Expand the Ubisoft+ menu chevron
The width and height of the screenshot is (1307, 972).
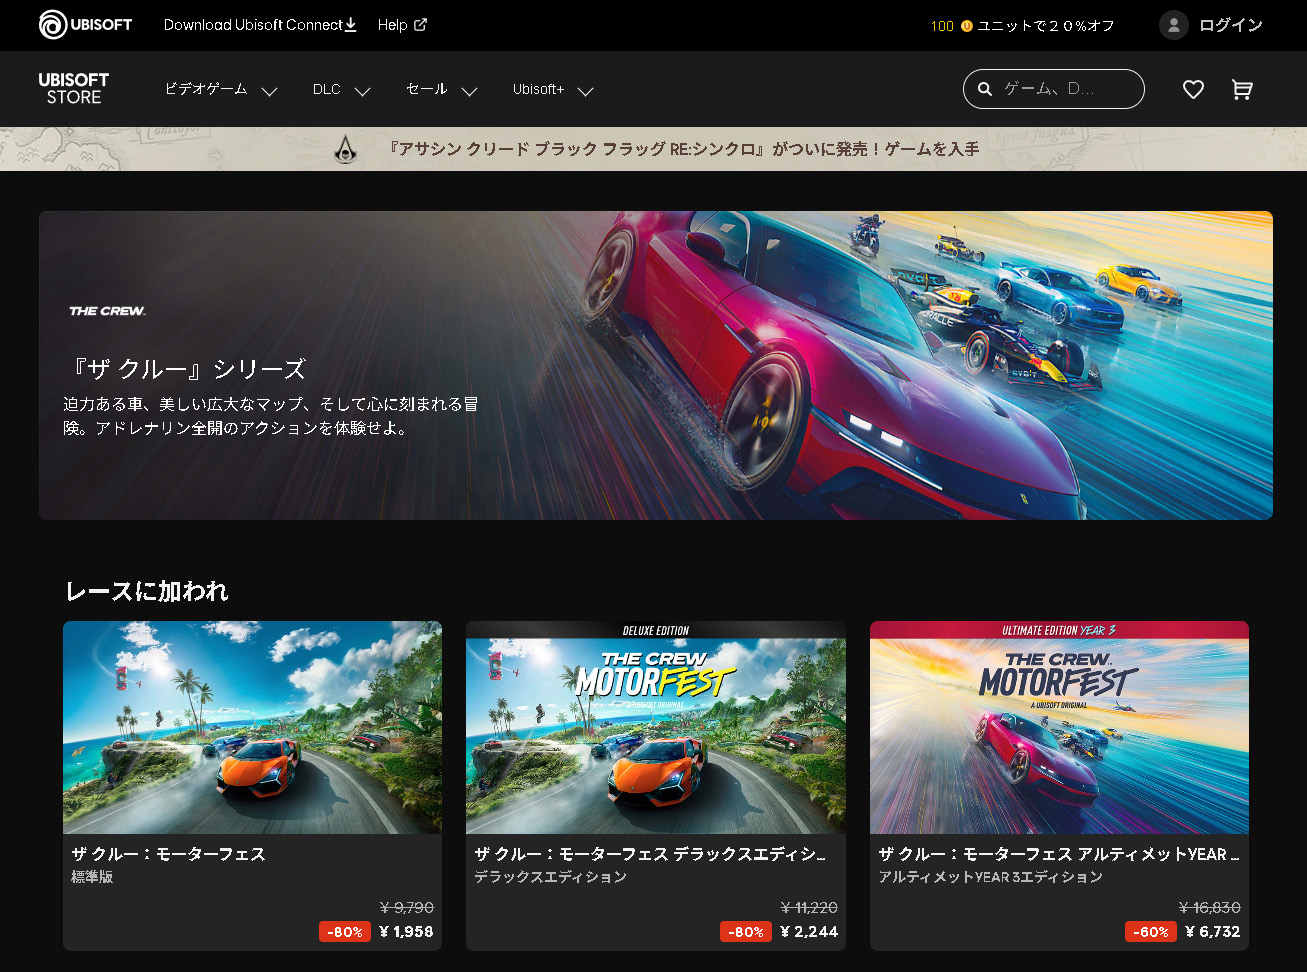[x=586, y=91]
